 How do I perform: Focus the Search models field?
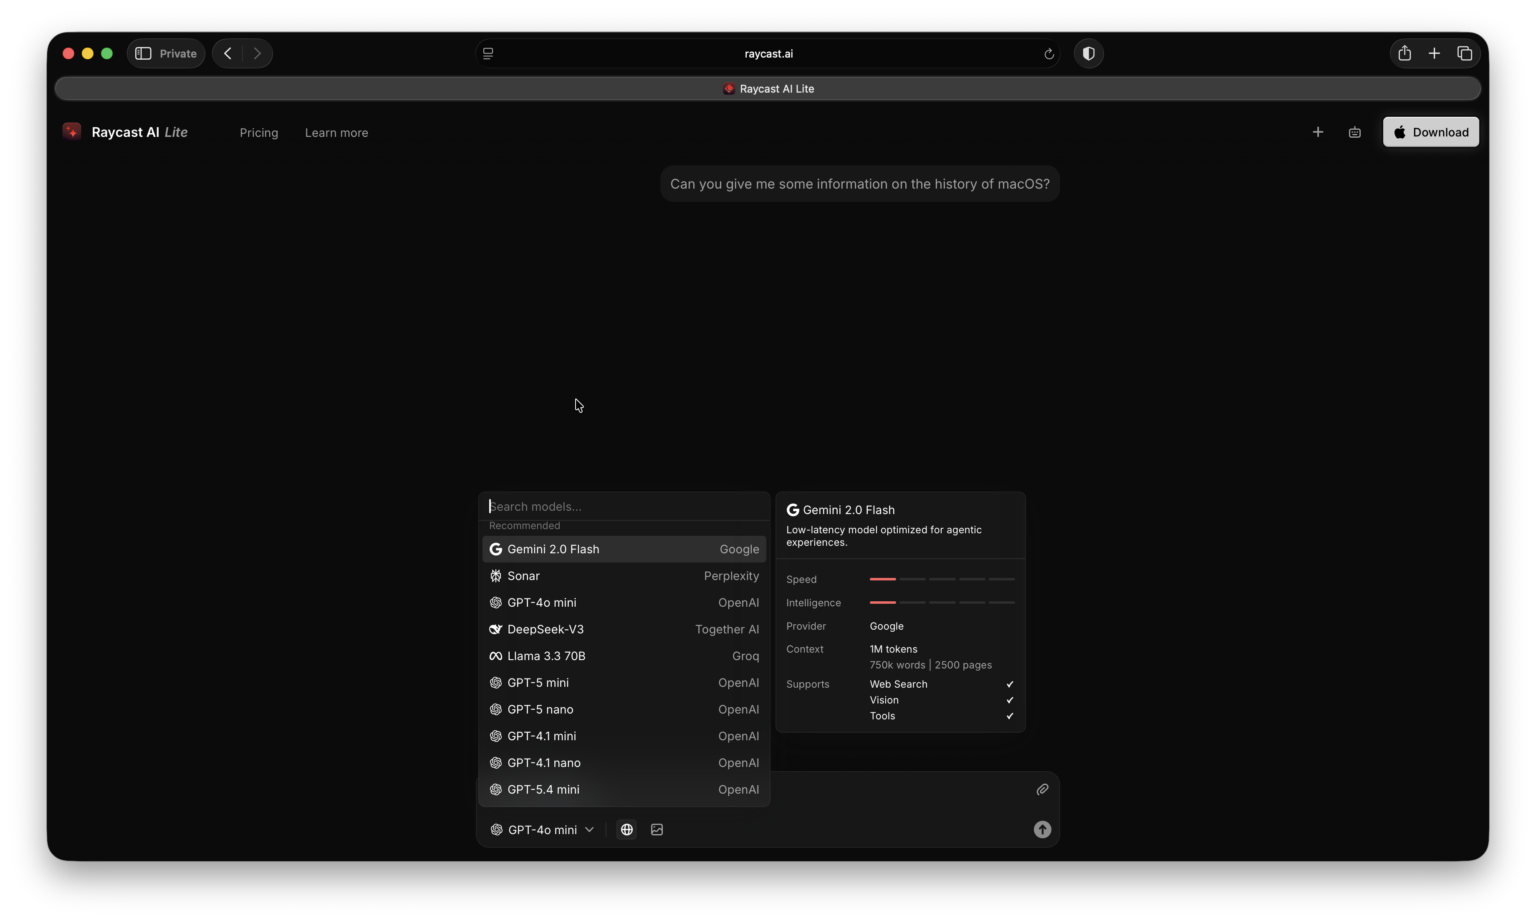tap(624, 506)
